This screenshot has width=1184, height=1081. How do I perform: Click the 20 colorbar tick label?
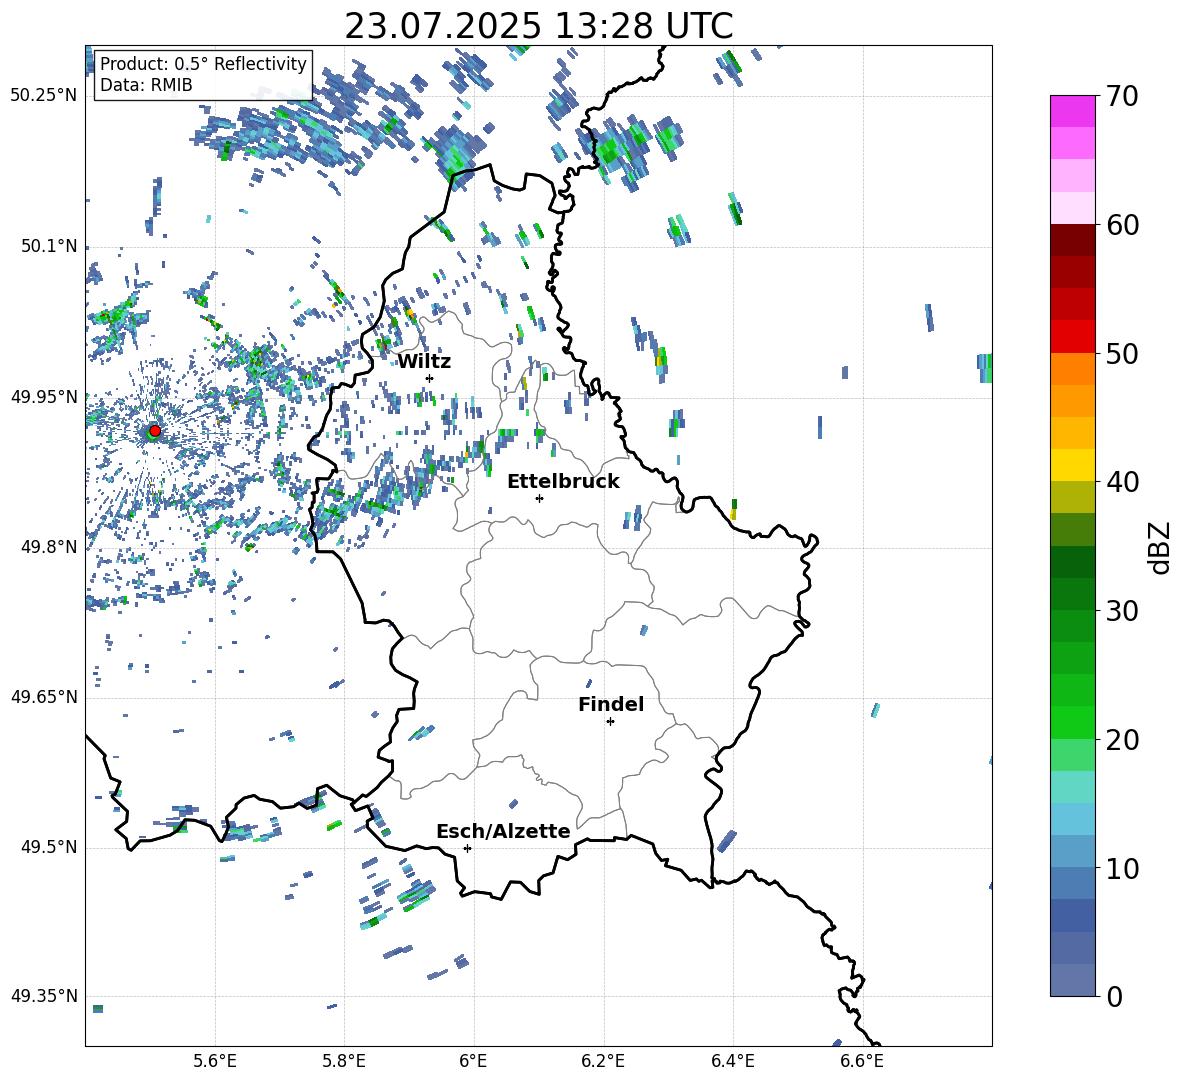point(1122,740)
